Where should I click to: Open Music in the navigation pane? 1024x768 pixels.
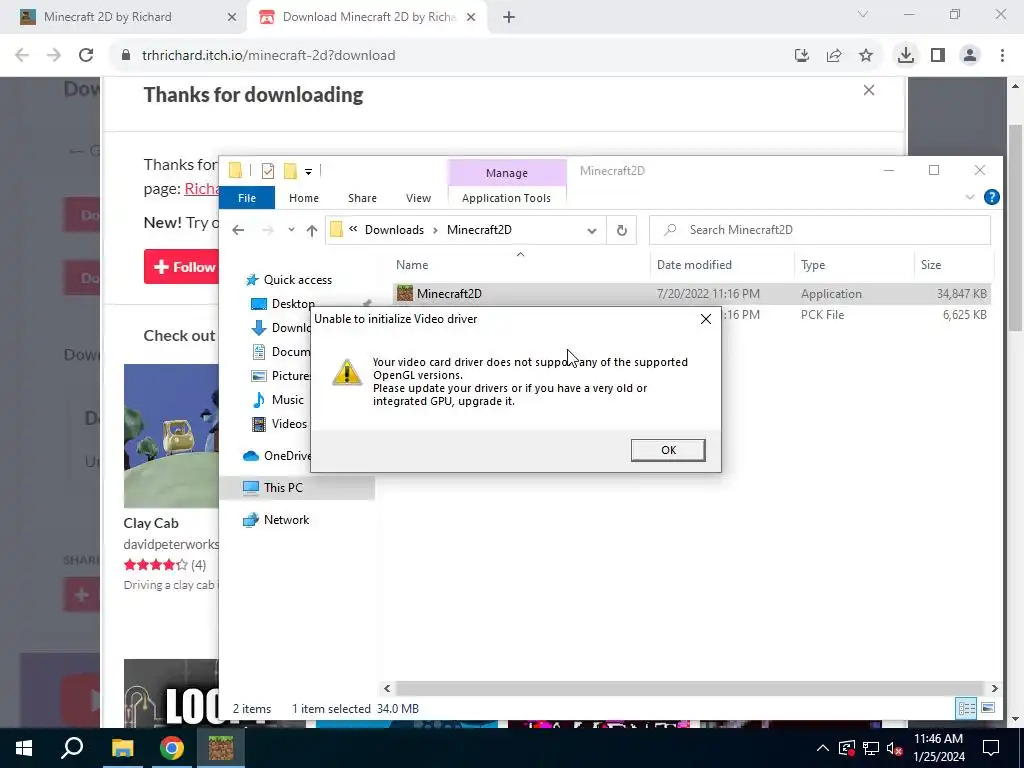287,400
